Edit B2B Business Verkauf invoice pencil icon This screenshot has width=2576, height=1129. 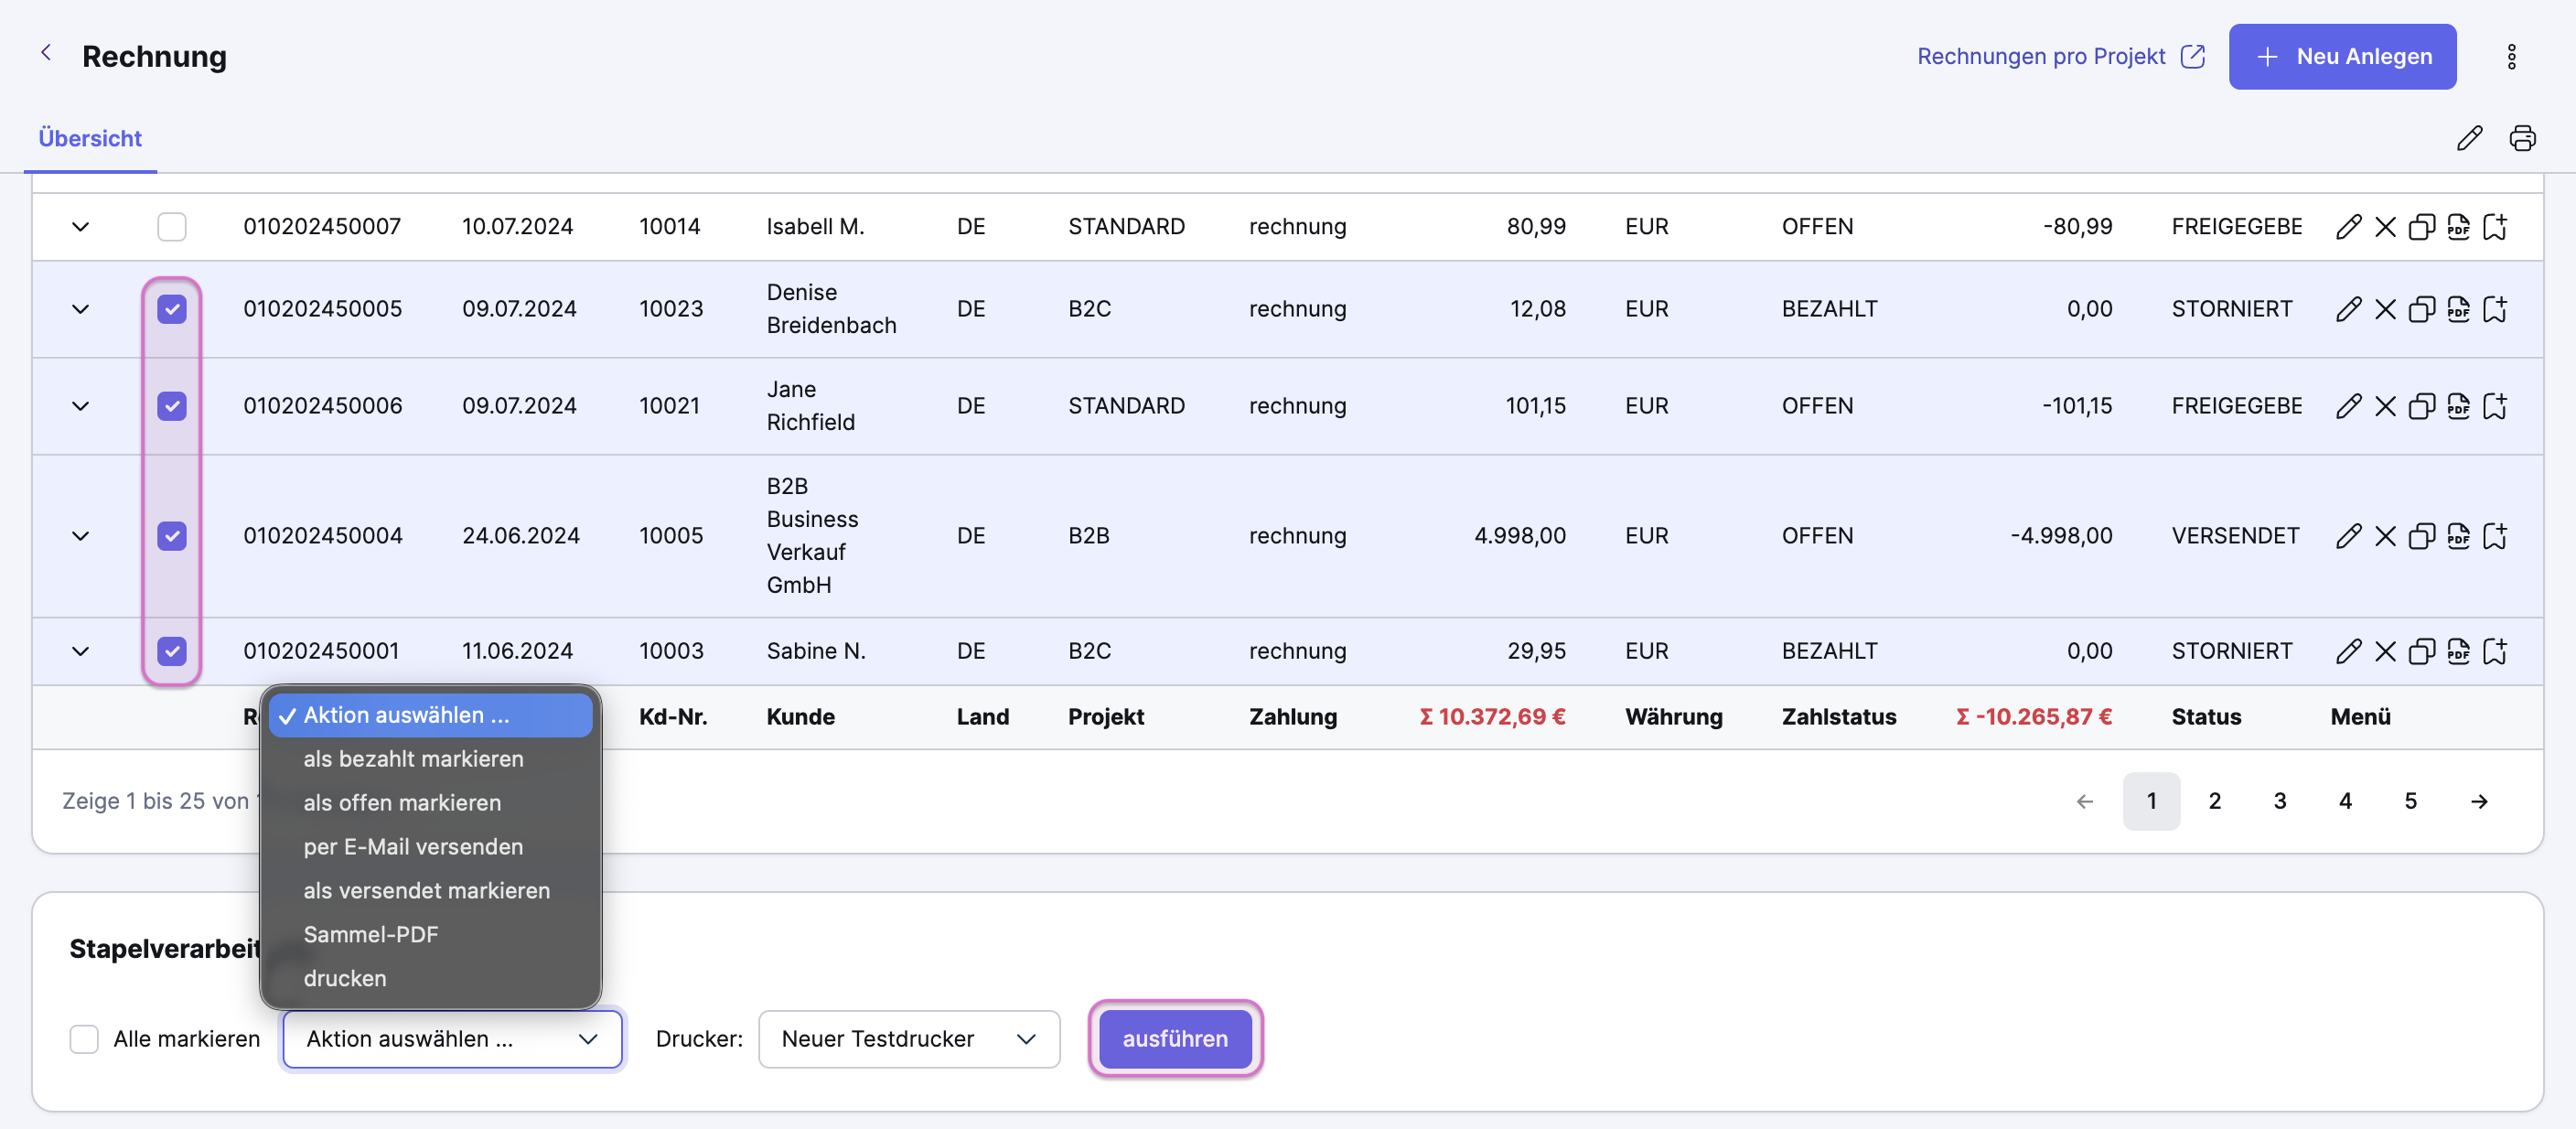(2348, 536)
